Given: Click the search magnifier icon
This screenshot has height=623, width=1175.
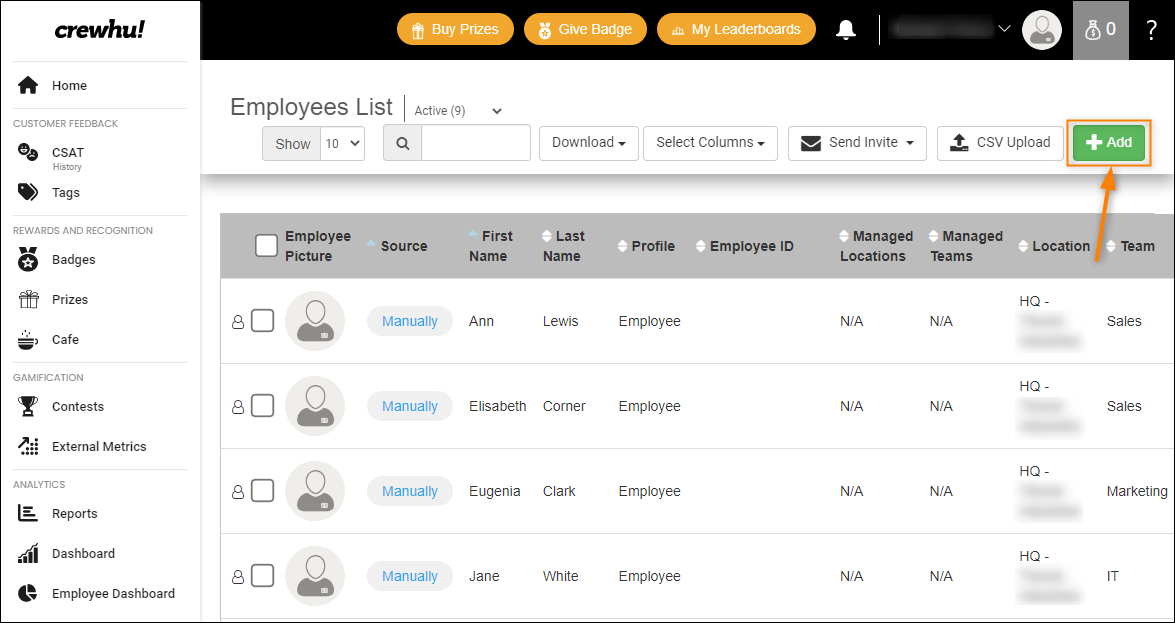Looking at the screenshot, I should tap(402, 143).
